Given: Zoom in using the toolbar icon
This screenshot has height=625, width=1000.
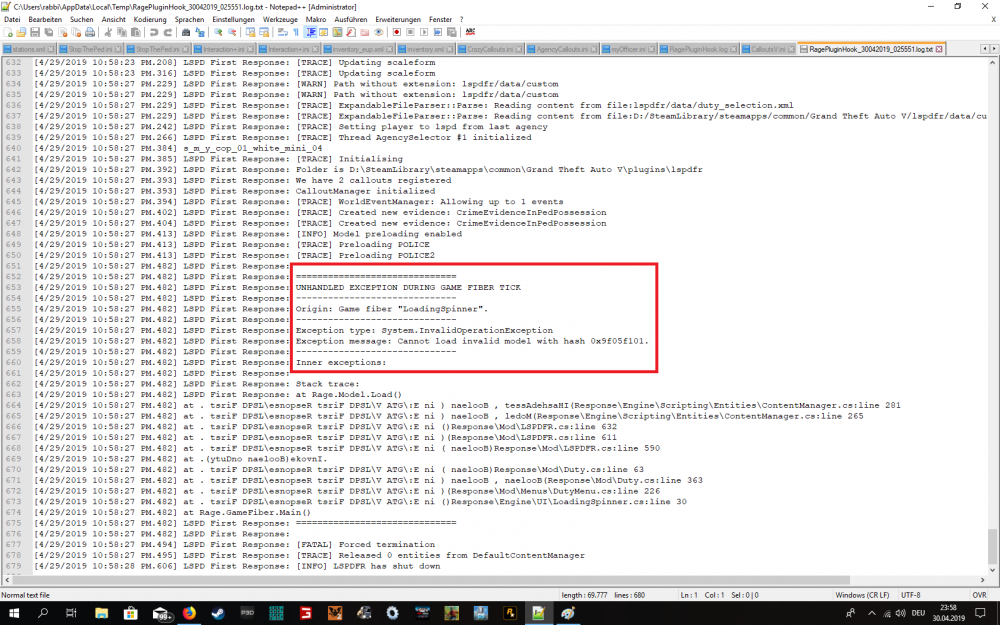Looking at the screenshot, I should coord(218,32).
